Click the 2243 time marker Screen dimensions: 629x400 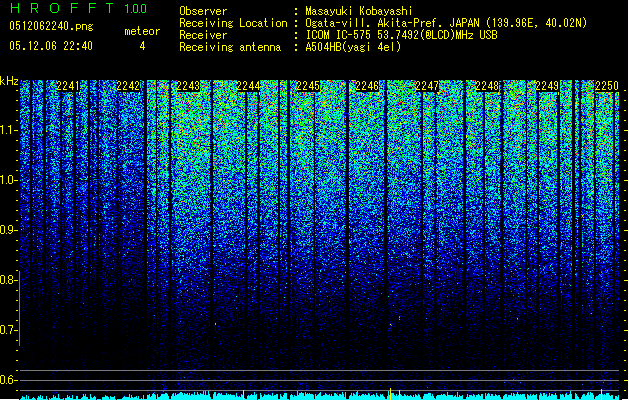tap(188, 86)
